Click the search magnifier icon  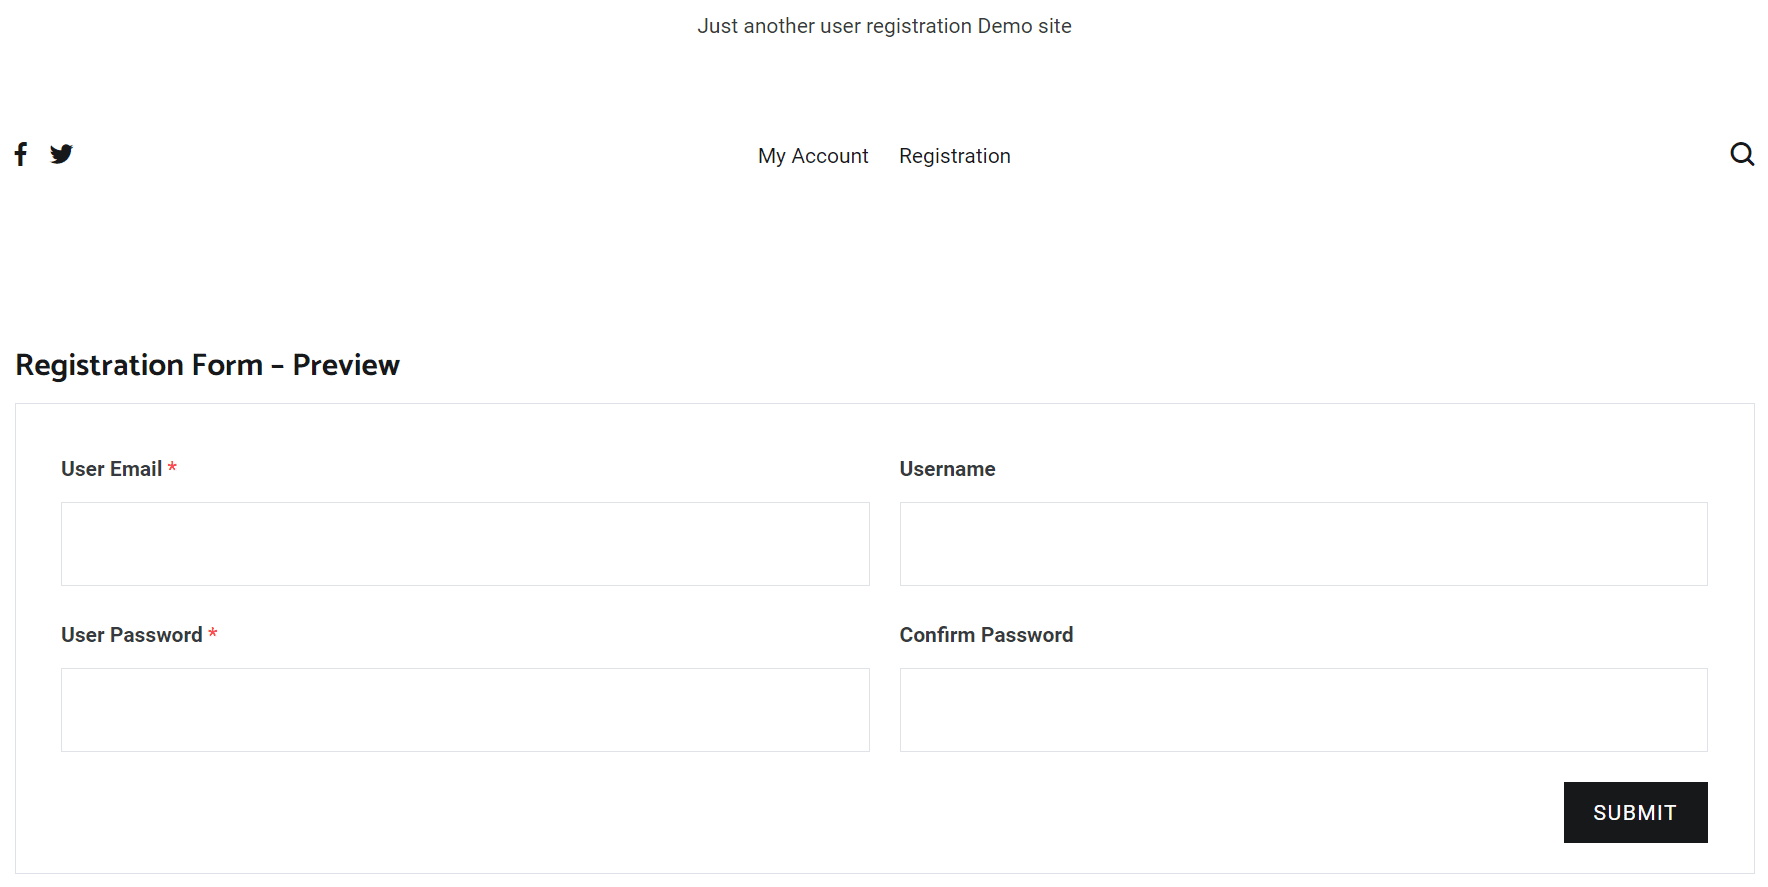(1742, 154)
